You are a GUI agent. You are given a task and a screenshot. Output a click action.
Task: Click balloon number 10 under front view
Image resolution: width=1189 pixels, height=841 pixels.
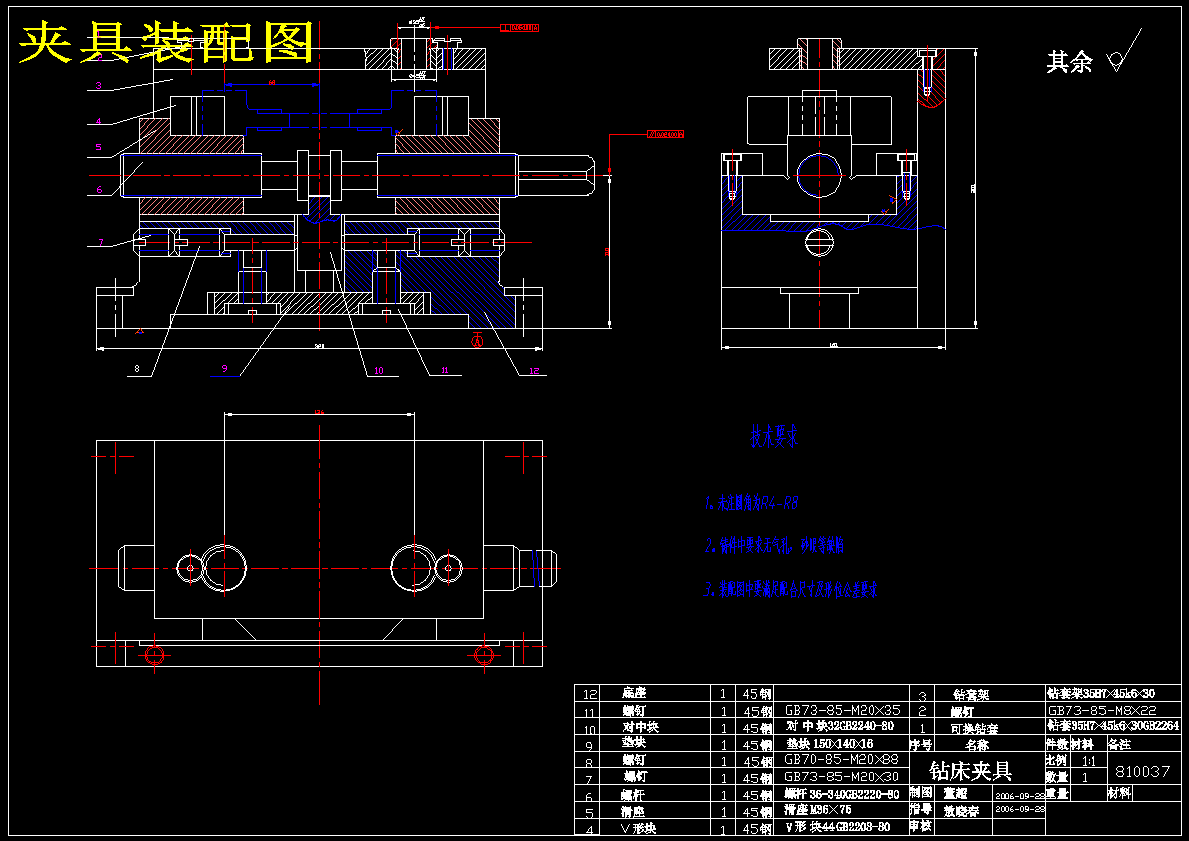tap(379, 370)
